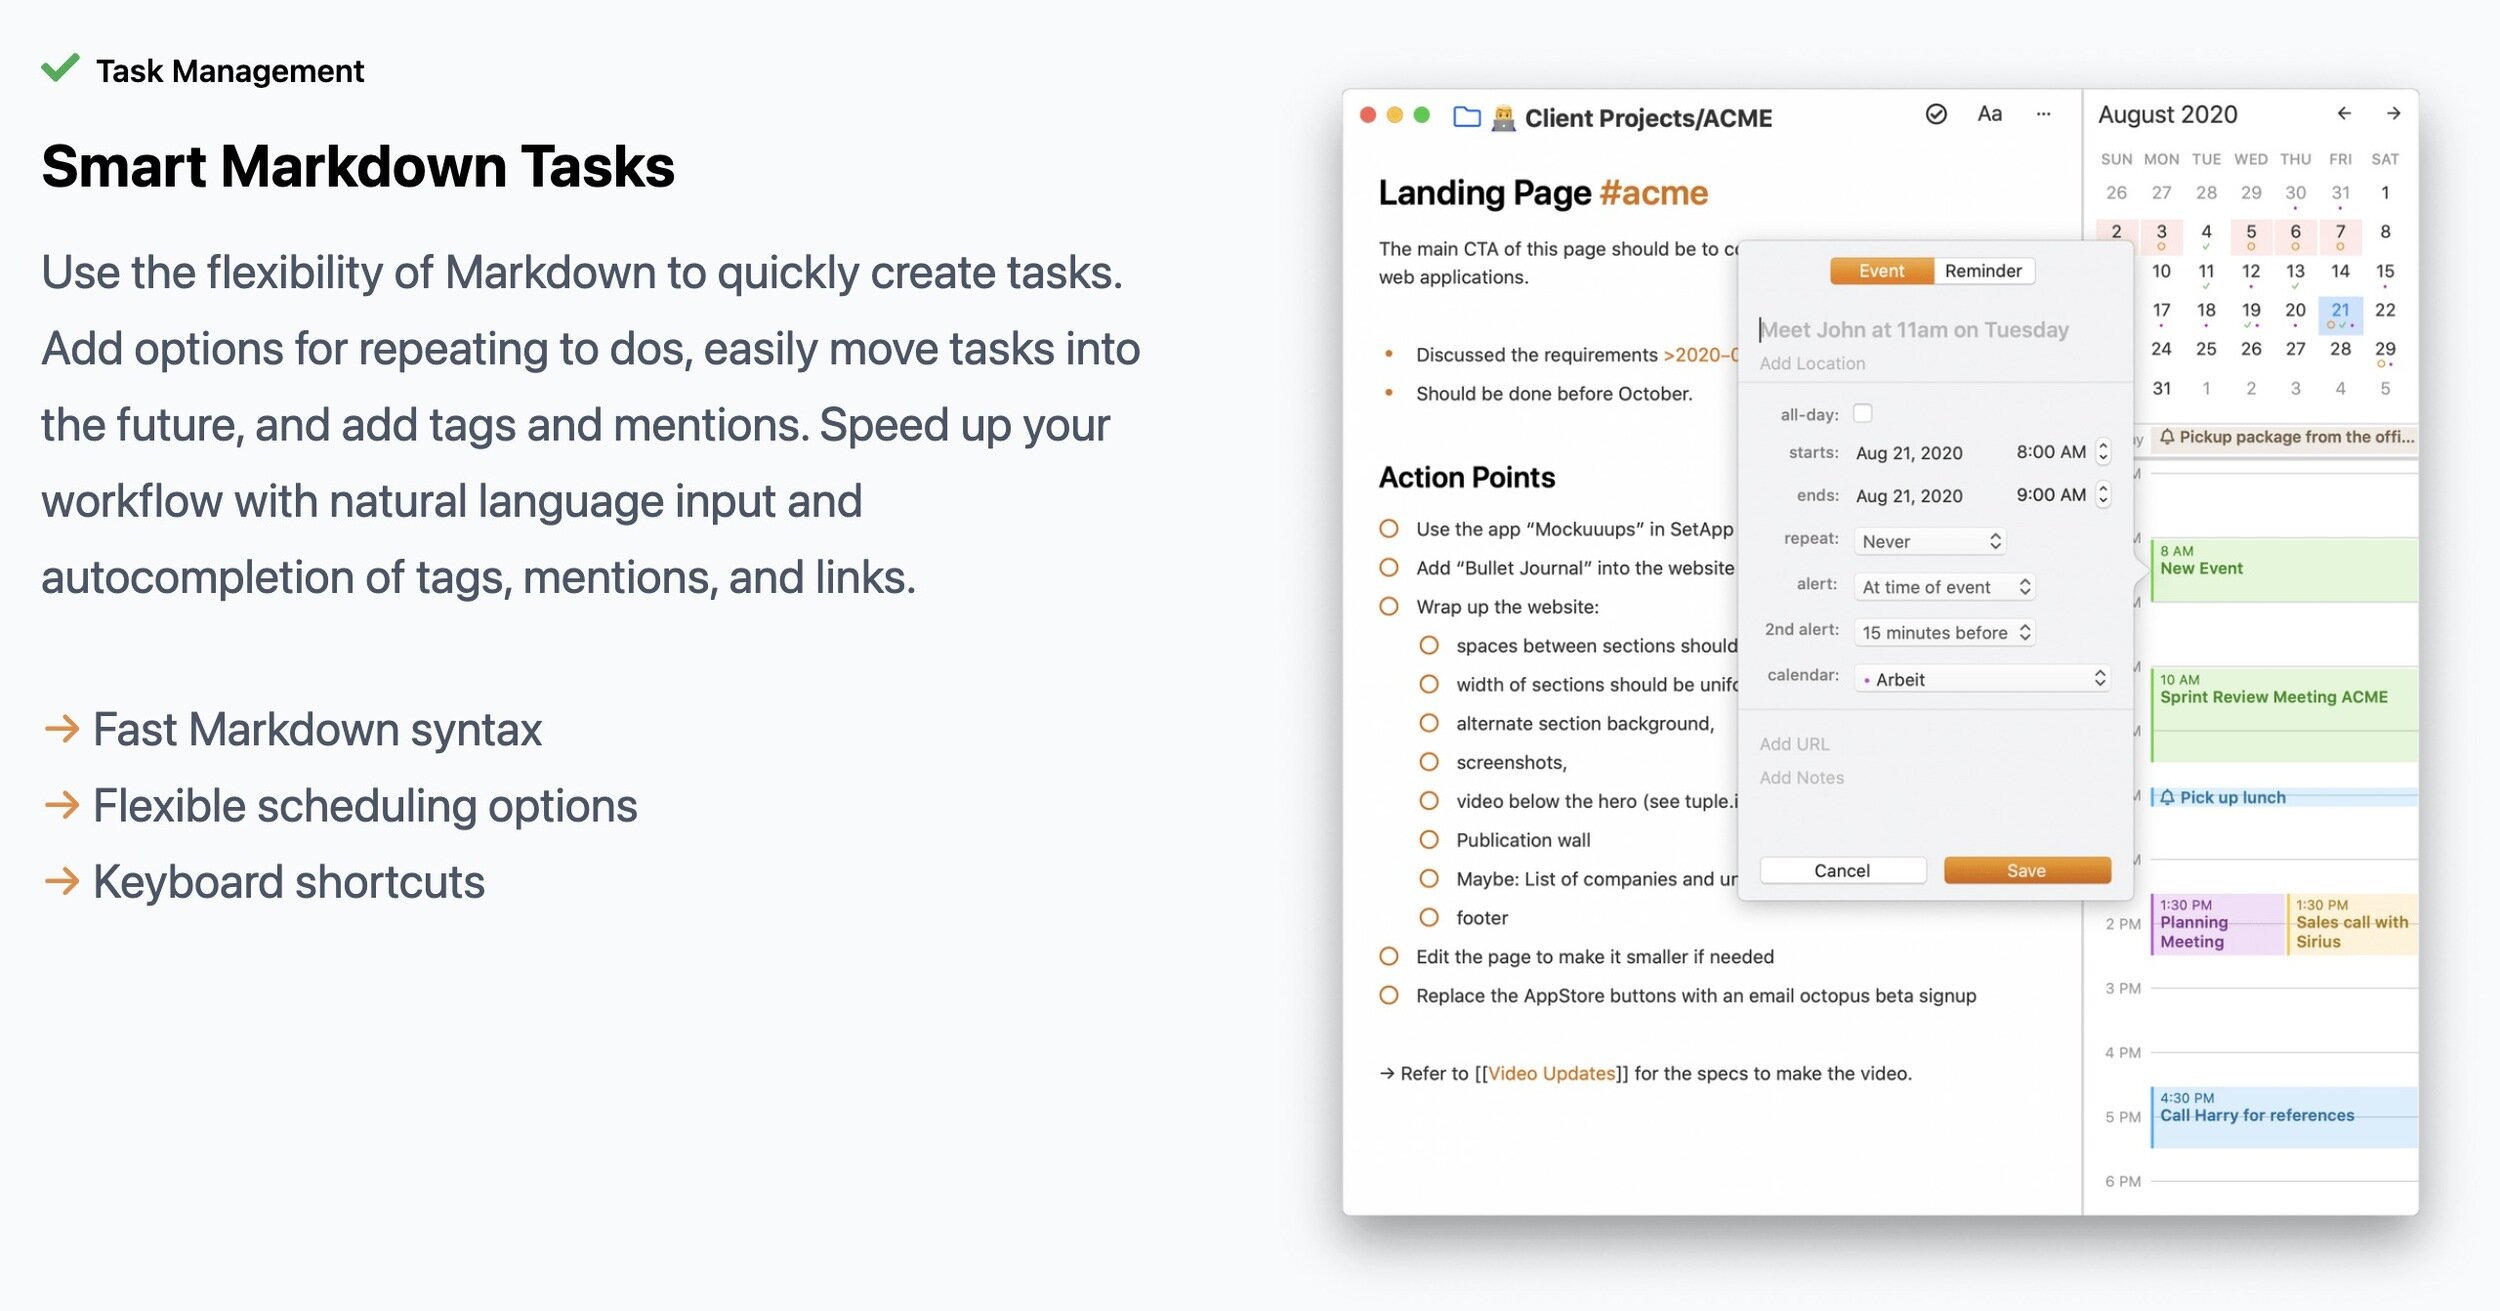Click the checkmark tasks icon in toolbar

pyautogui.click(x=1935, y=115)
